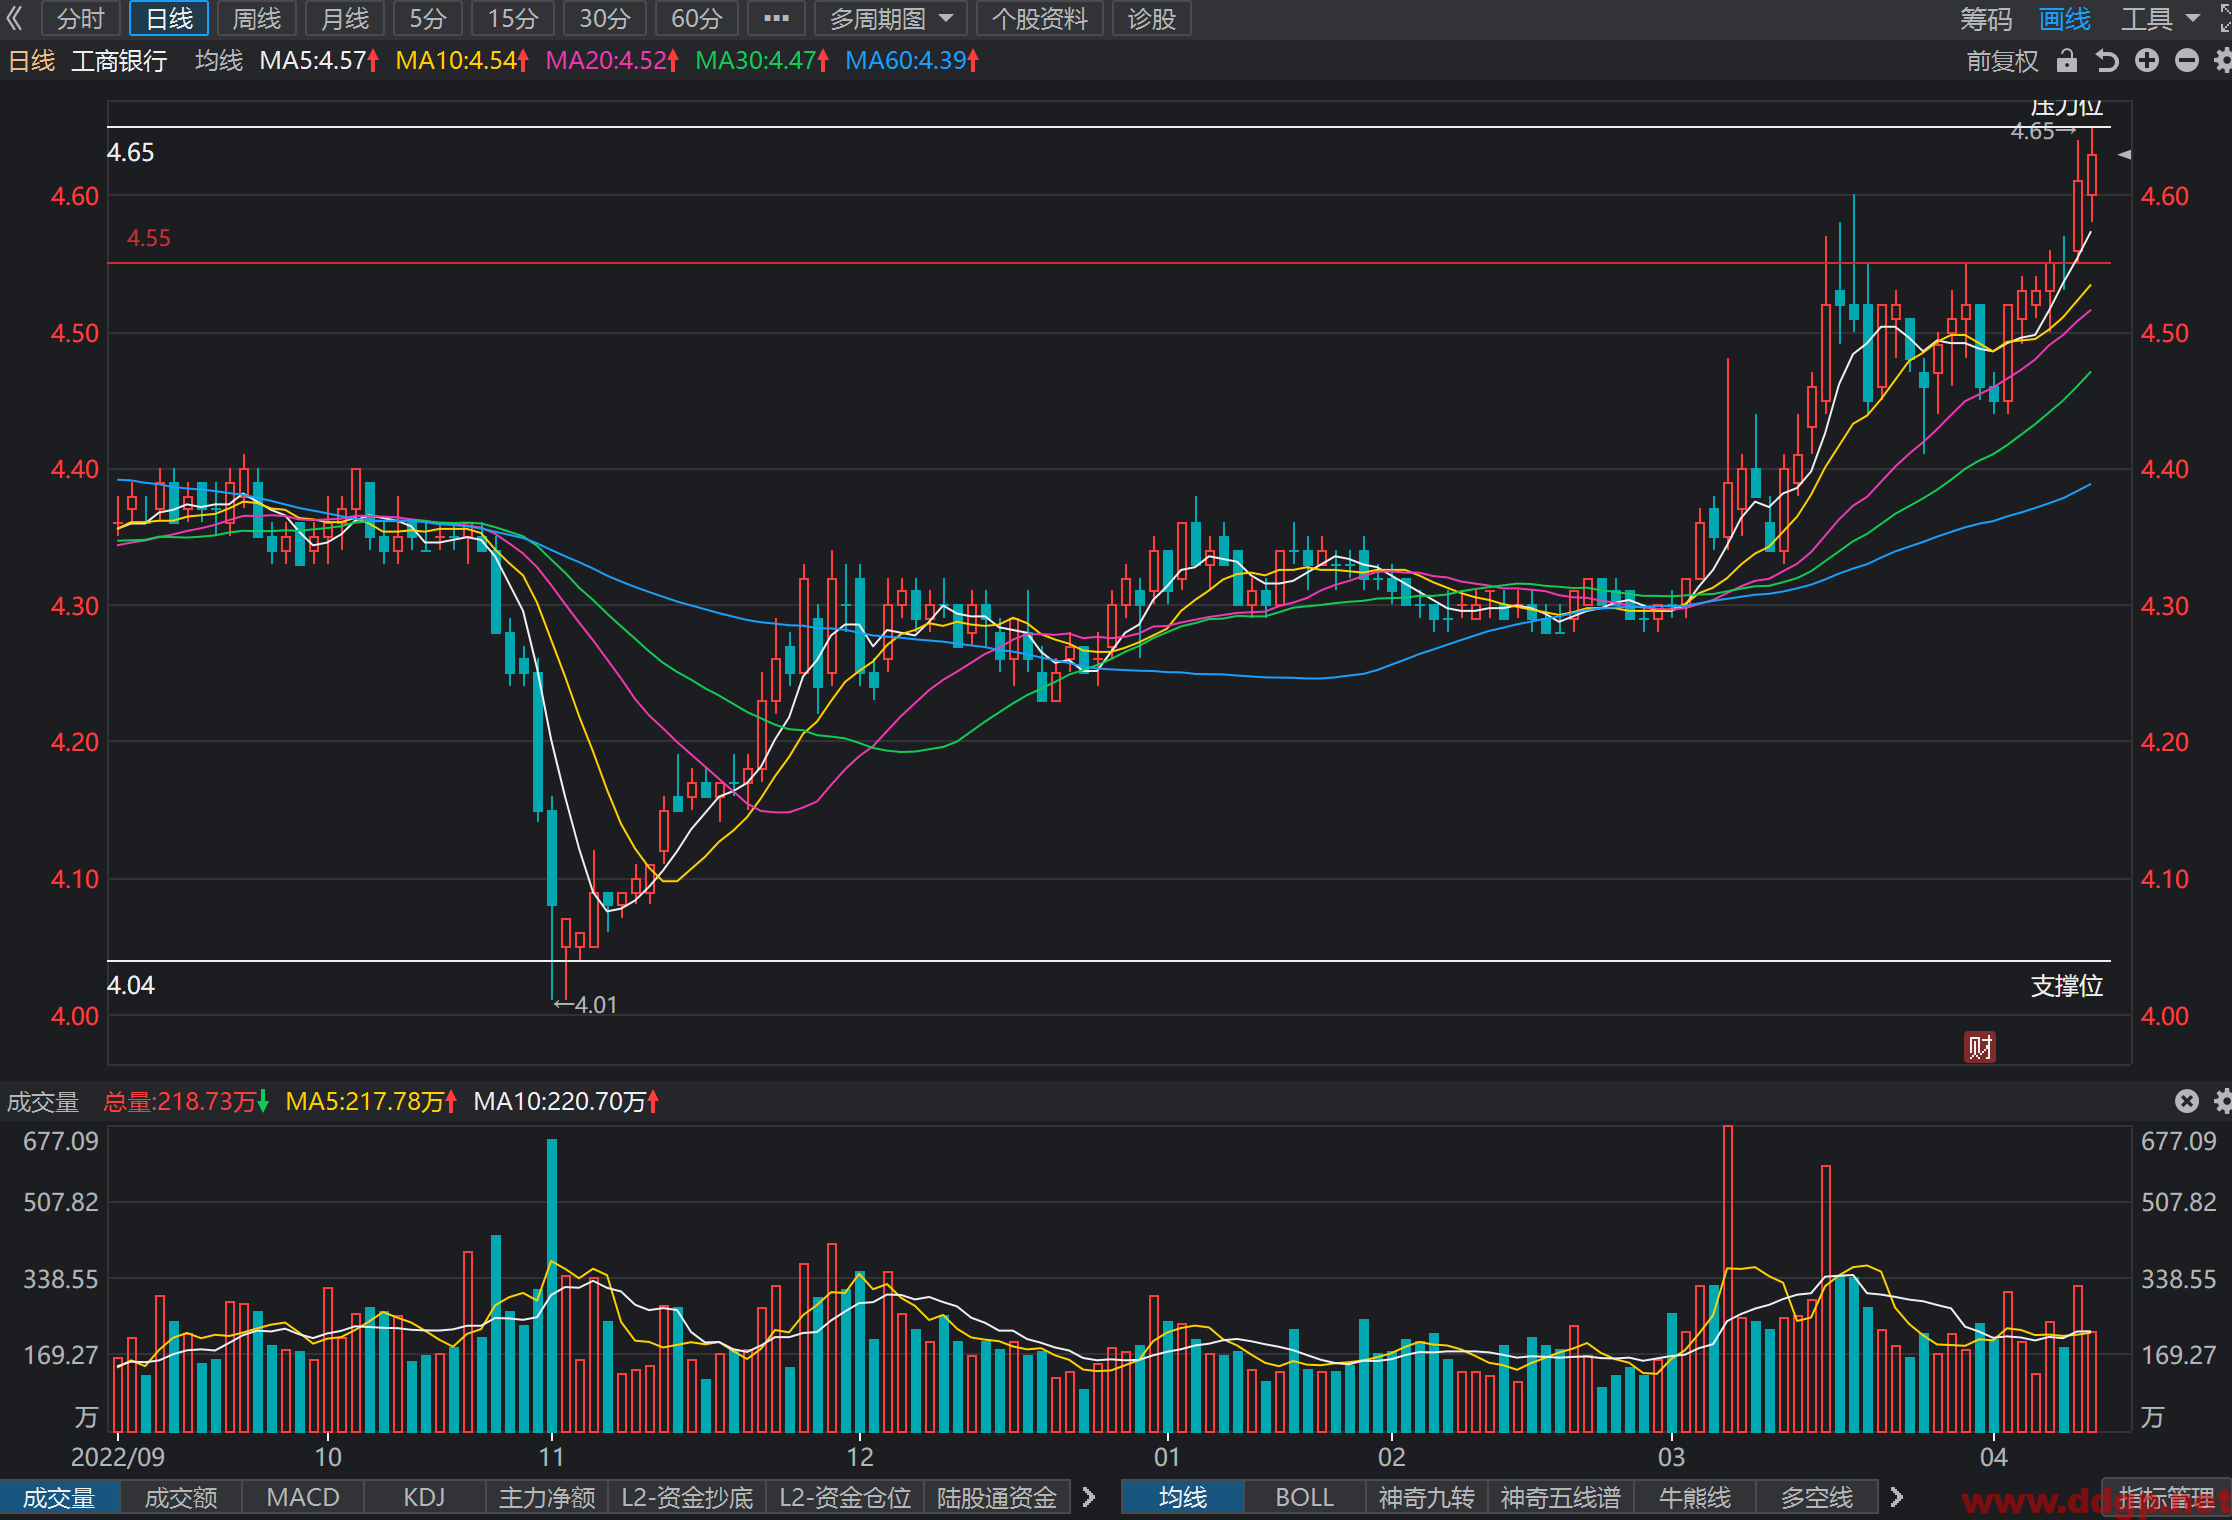
Task: Select the BOLL main chart indicator
Action: coord(1304,1497)
